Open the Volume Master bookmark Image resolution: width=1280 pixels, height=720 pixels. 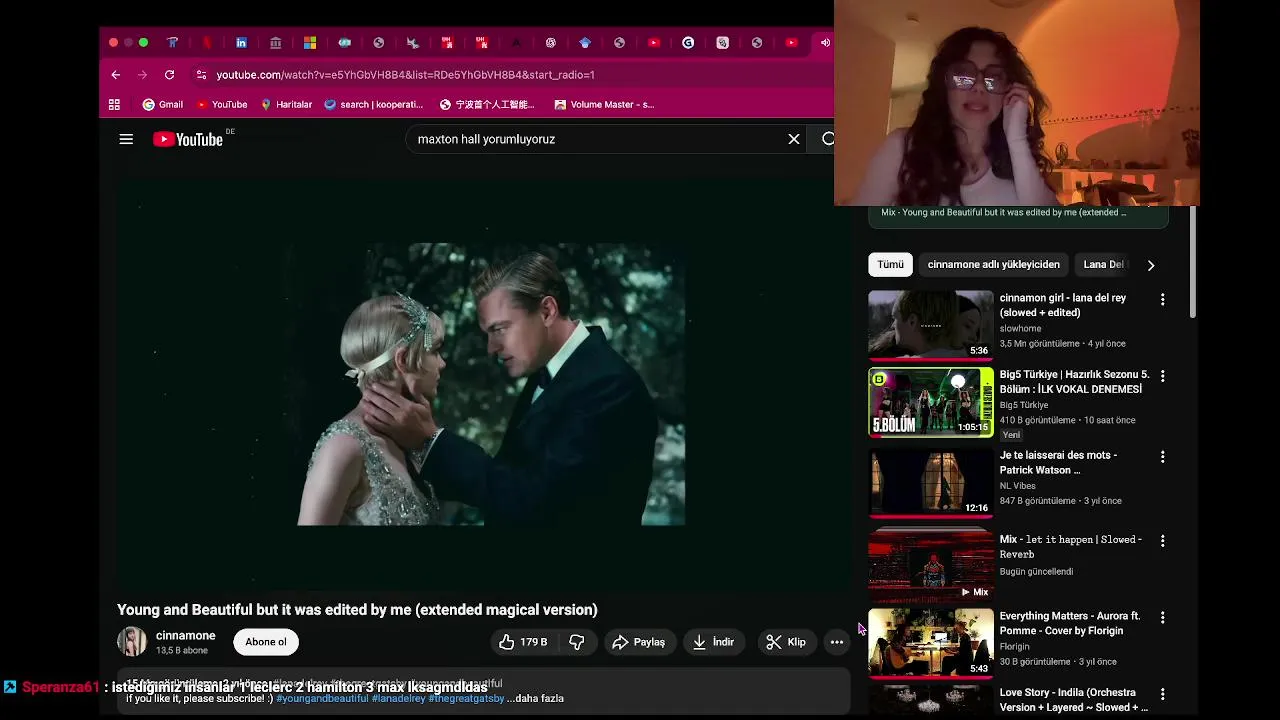(604, 104)
